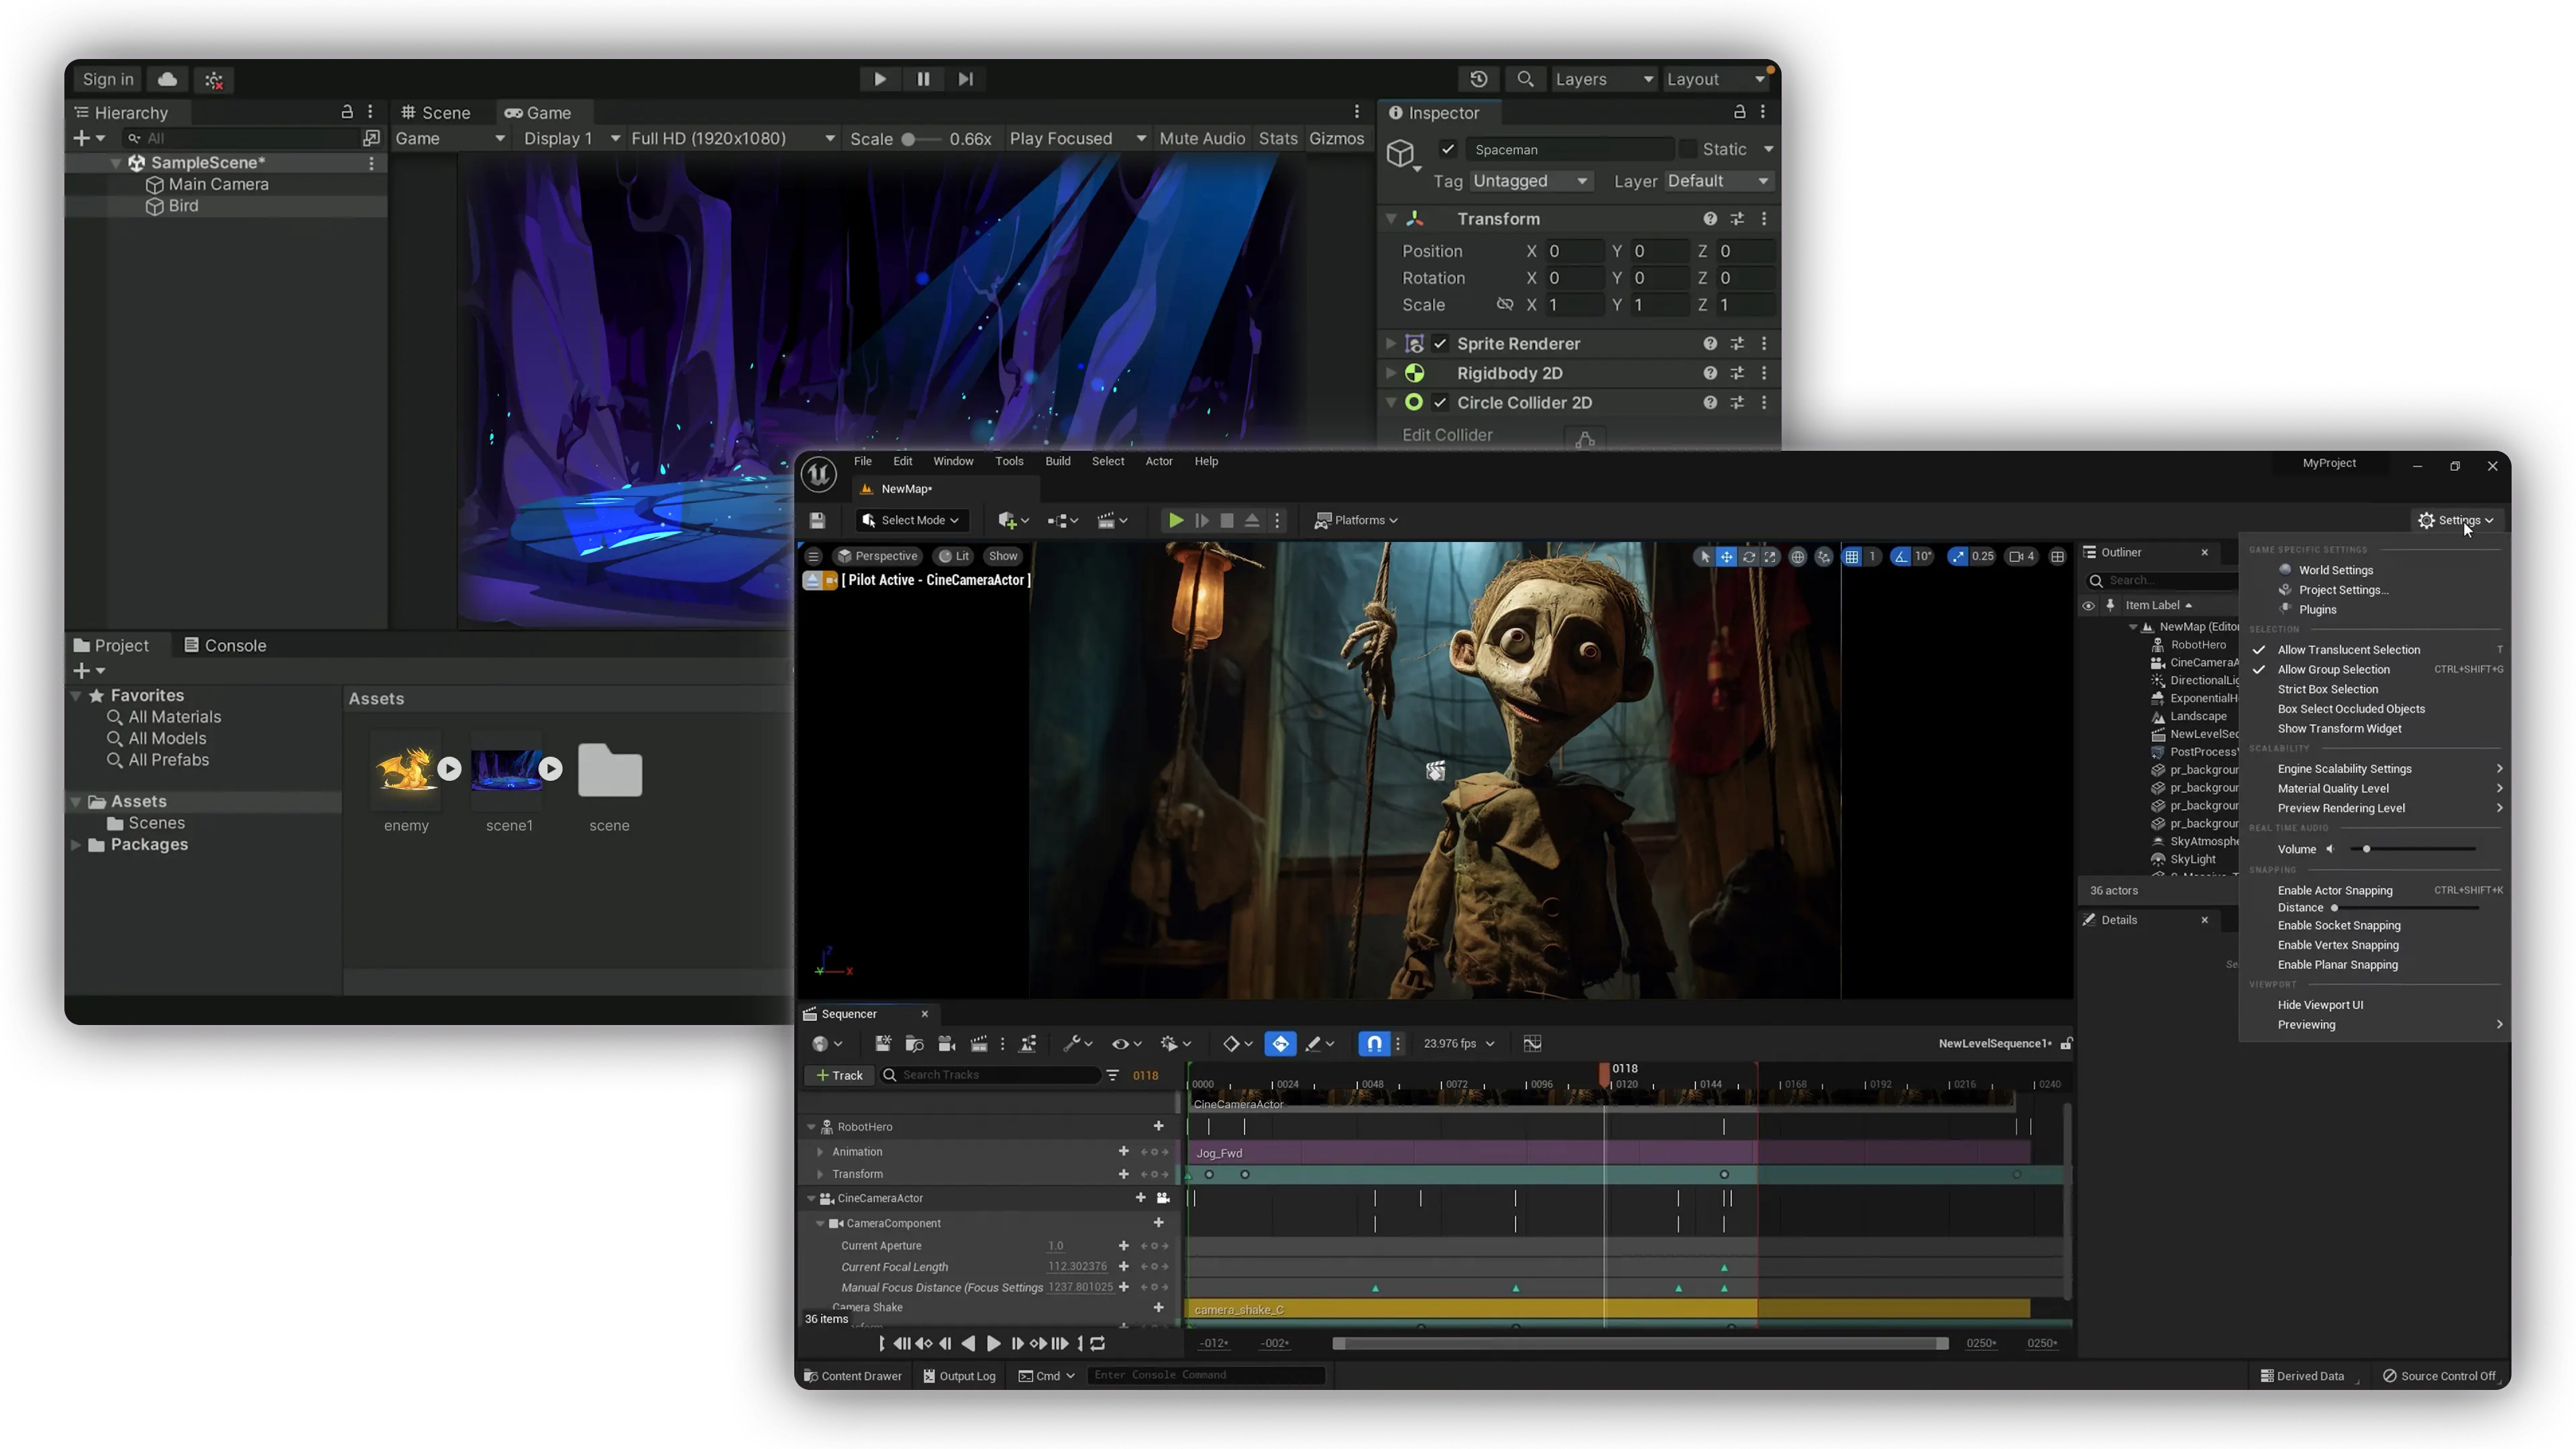The image size is (2576, 1449).
Task: Open the Content Drawer
Action: pyautogui.click(x=852, y=1375)
